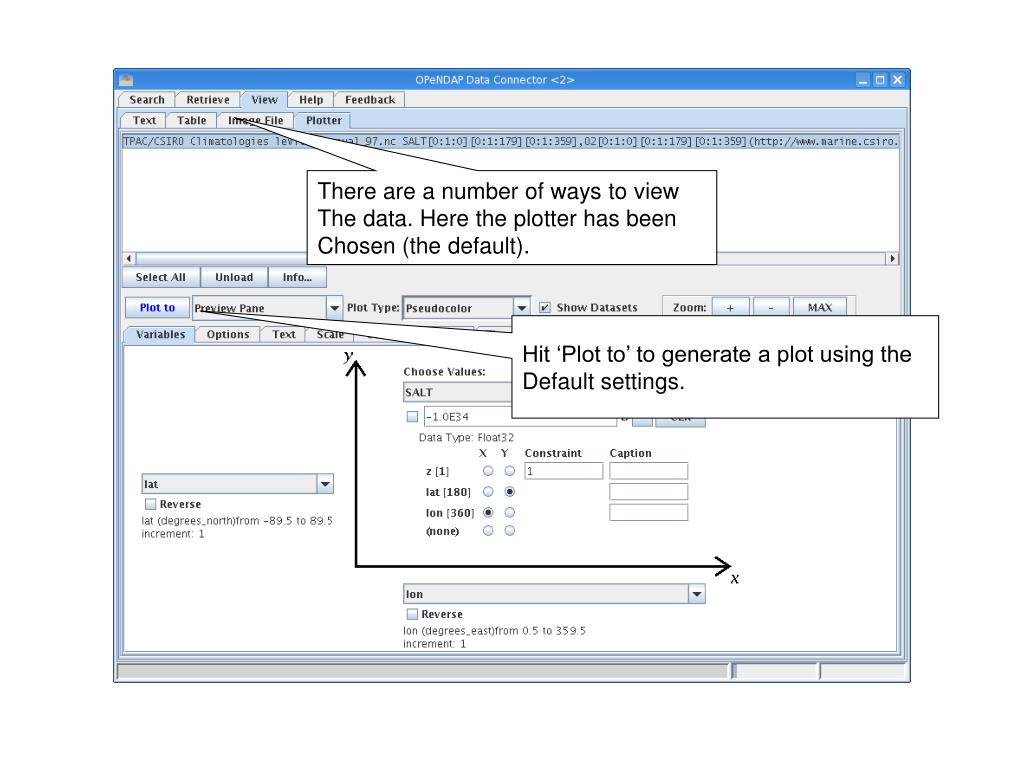Click the -1.0E34 missing value field
Image resolution: width=1024 pixels, height=768 pixels.
tap(468, 417)
